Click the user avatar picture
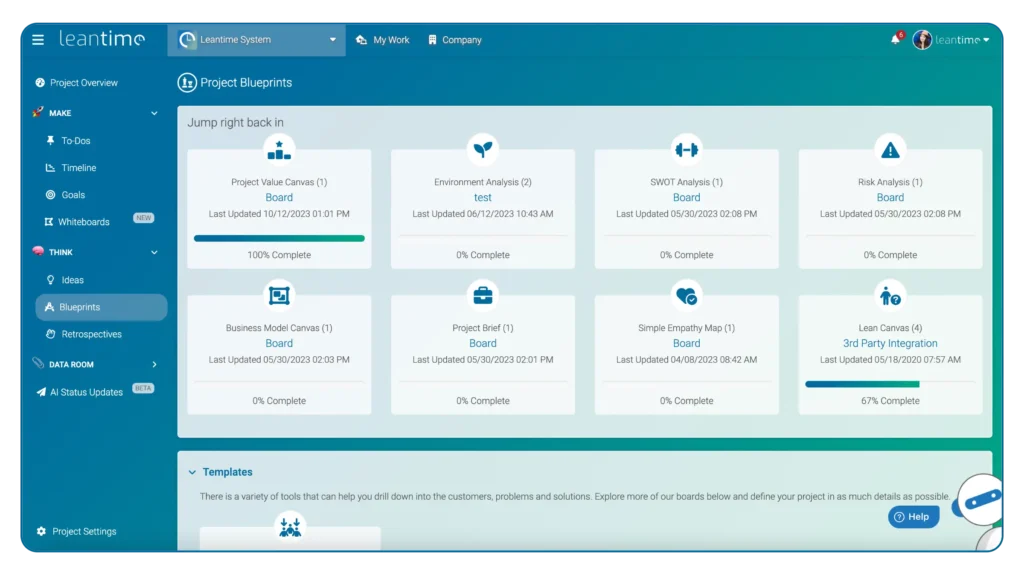 922,40
